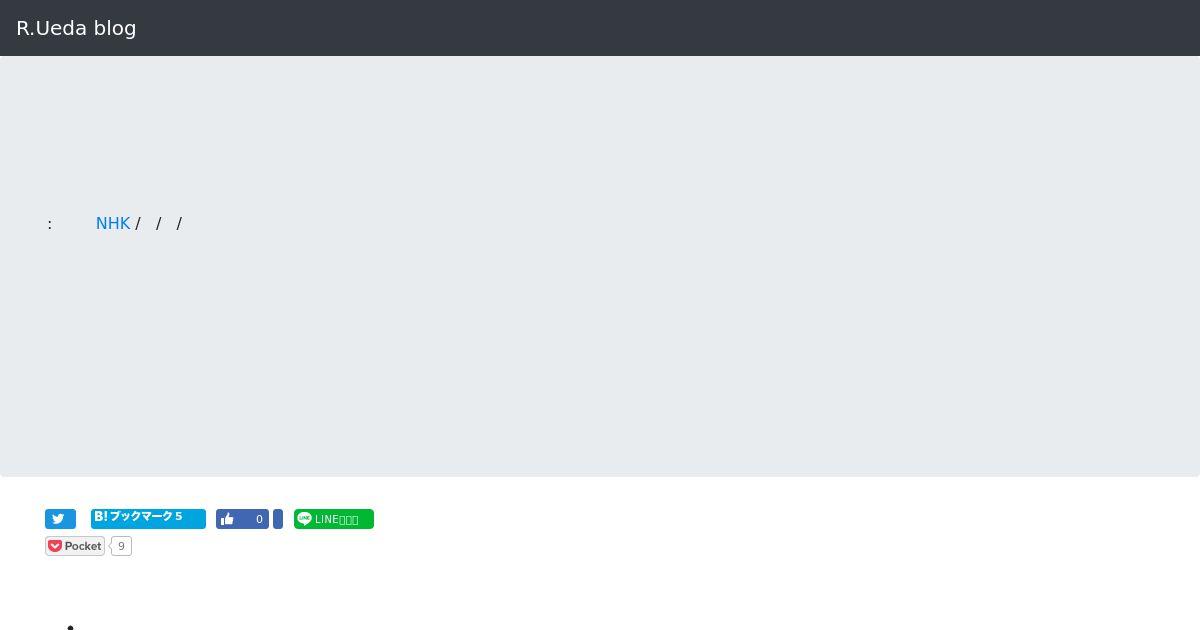1200x630 pixels.
Task: Click the Hatena B! bookmark logo
Action: [x=100, y=517]
